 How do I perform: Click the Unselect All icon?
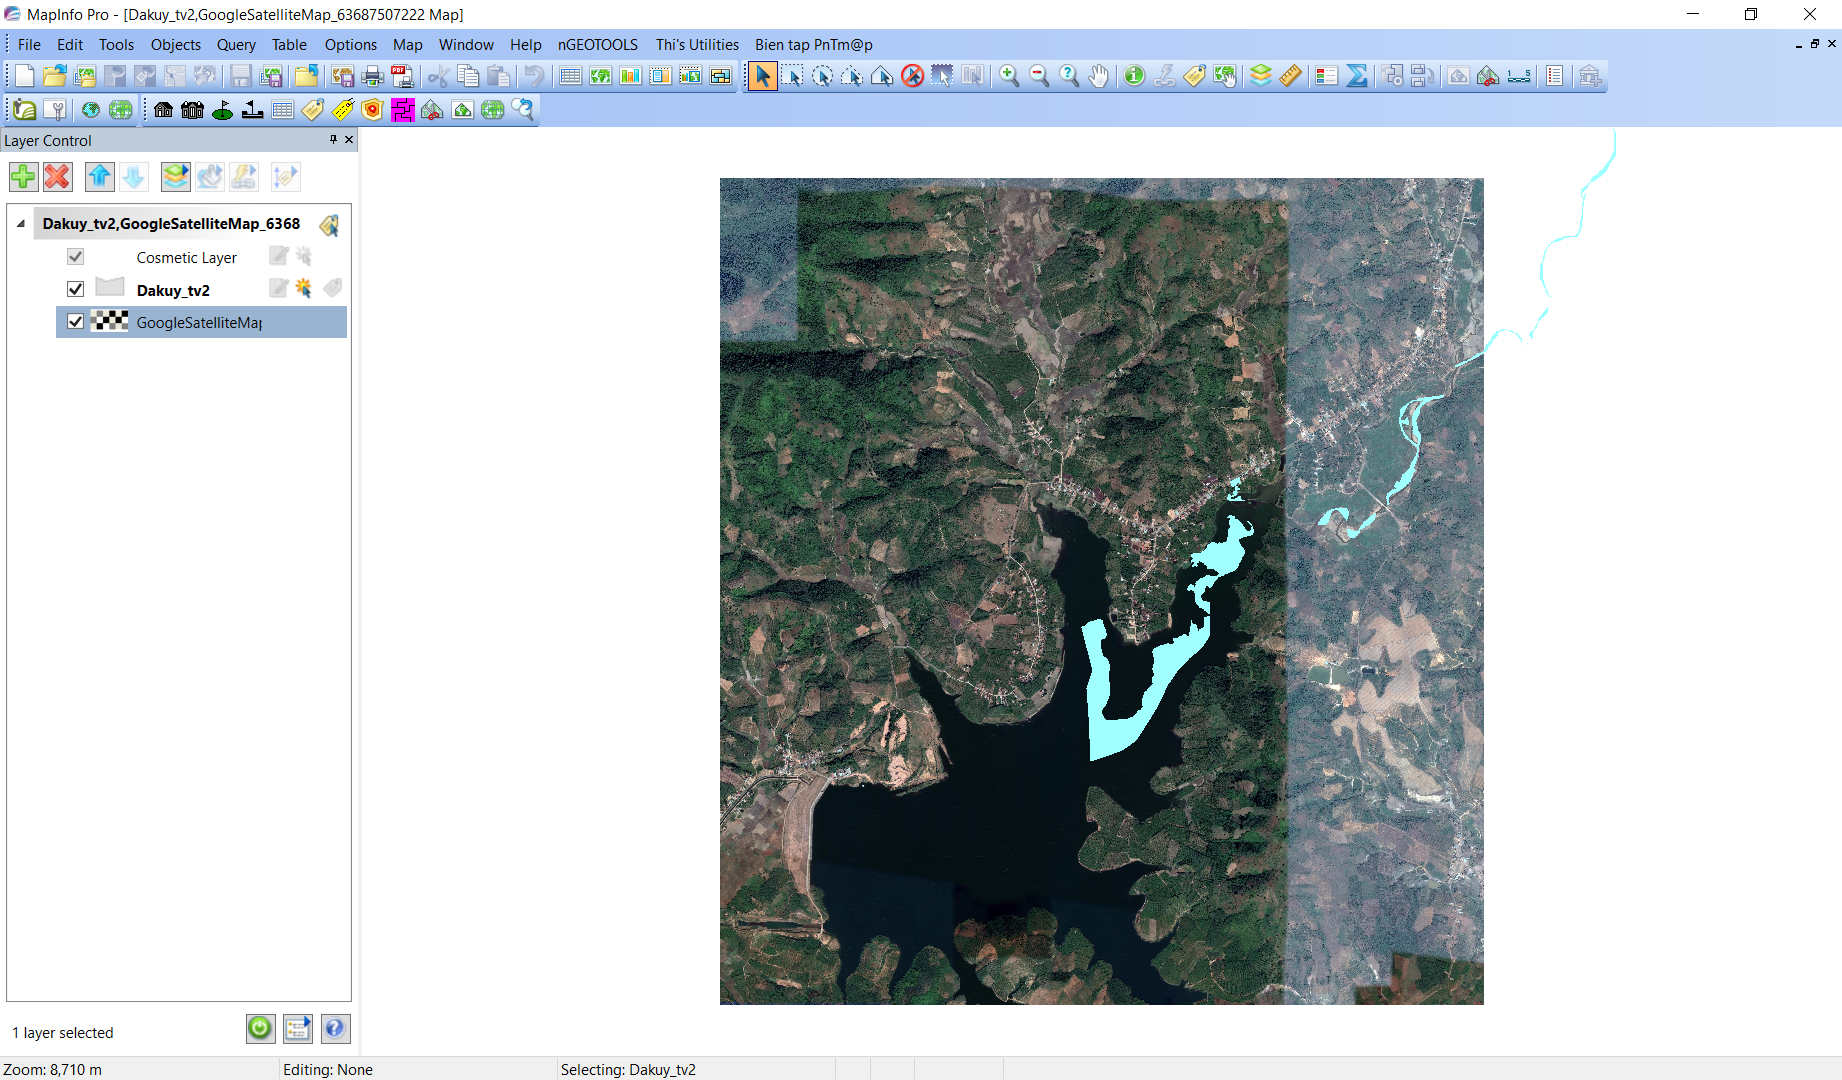click(912, 76)
